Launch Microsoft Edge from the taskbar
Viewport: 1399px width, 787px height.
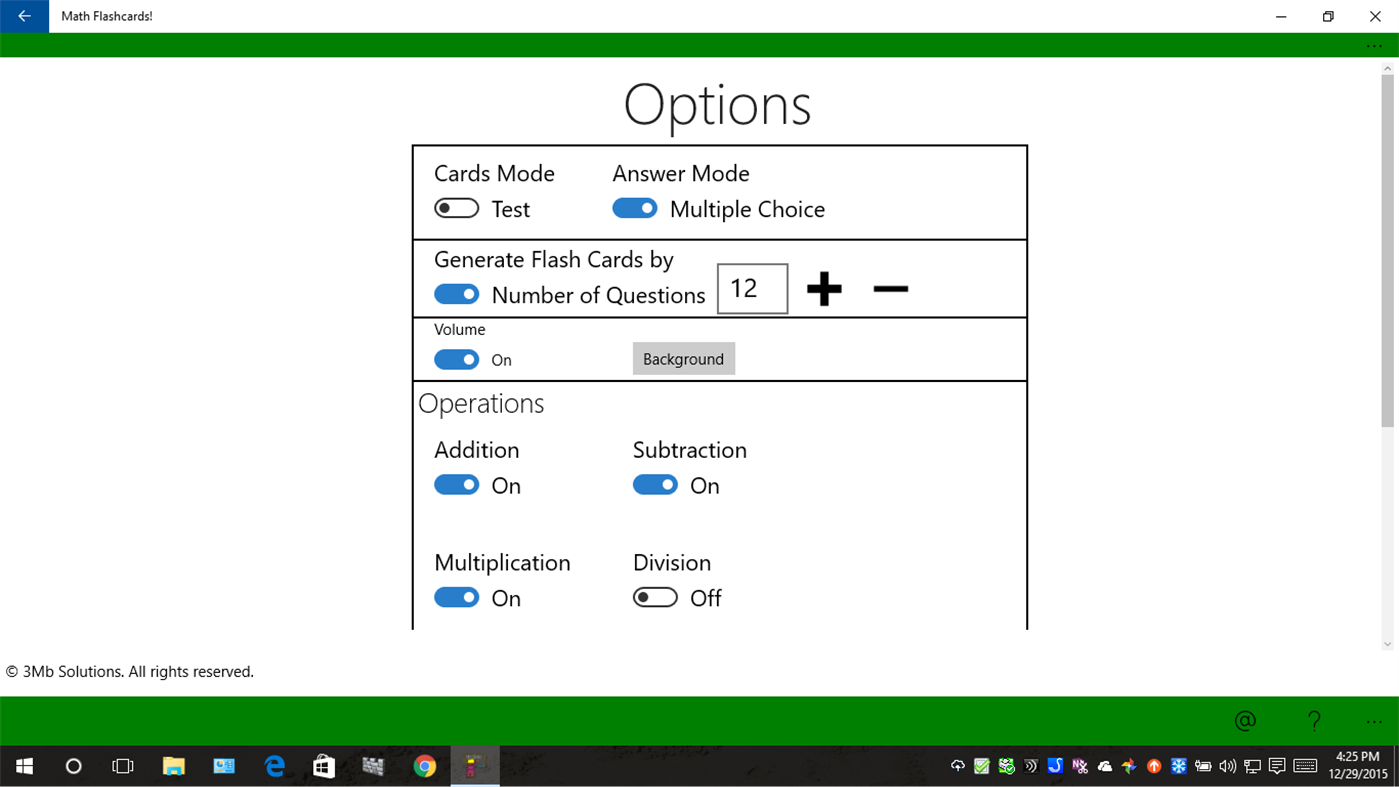click(x=273, y=766)
